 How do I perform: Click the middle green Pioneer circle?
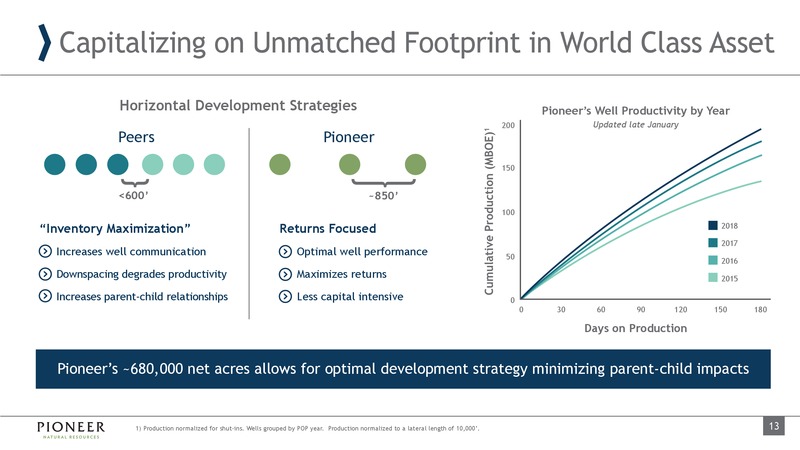click(x=349, y=164)
